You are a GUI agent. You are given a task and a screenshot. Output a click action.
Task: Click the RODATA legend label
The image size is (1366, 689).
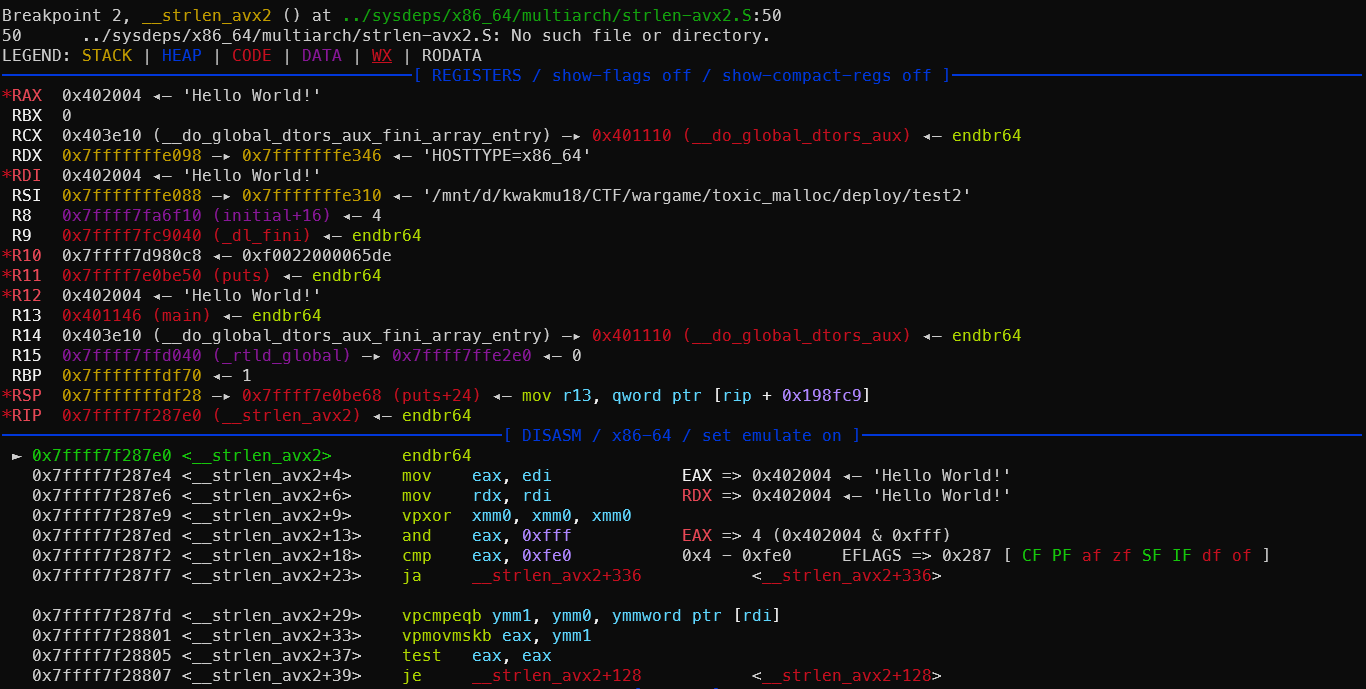pos(451,55)
